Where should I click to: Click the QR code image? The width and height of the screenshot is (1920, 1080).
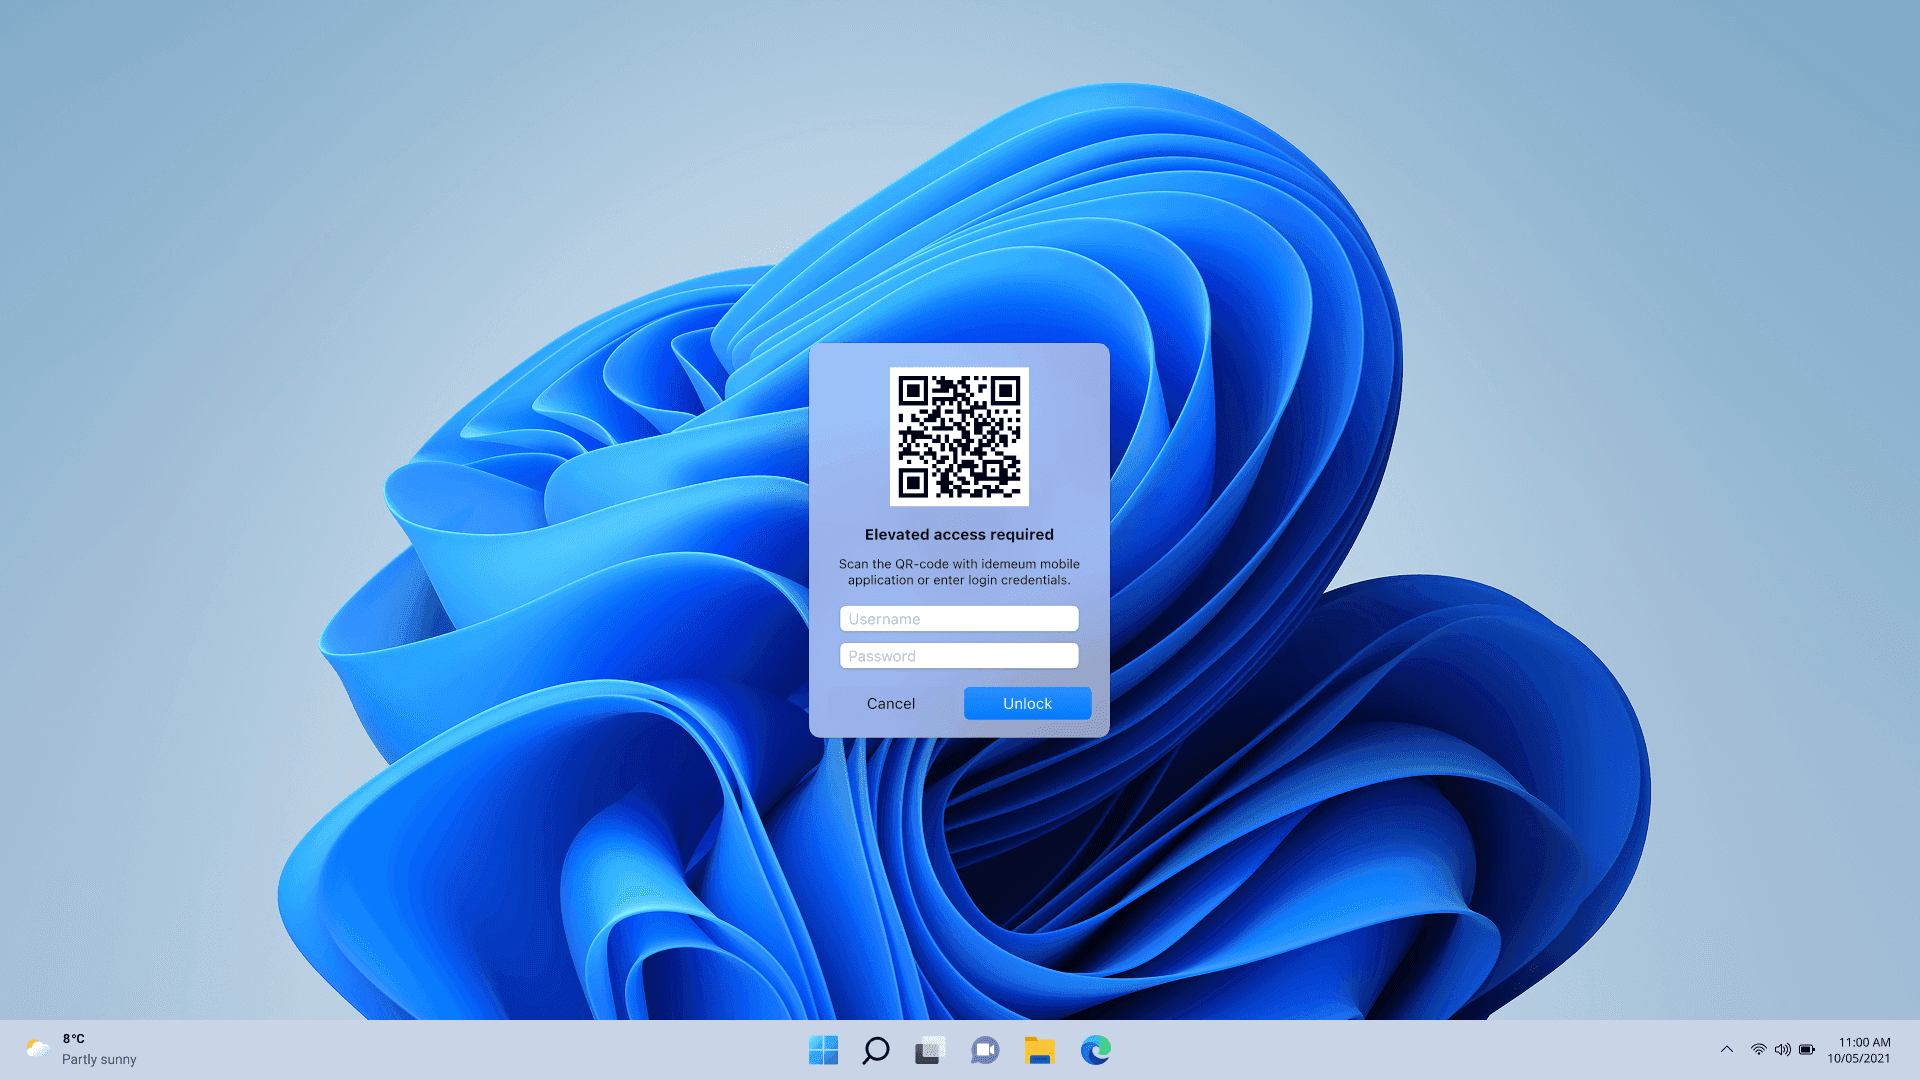coord(958,436)
